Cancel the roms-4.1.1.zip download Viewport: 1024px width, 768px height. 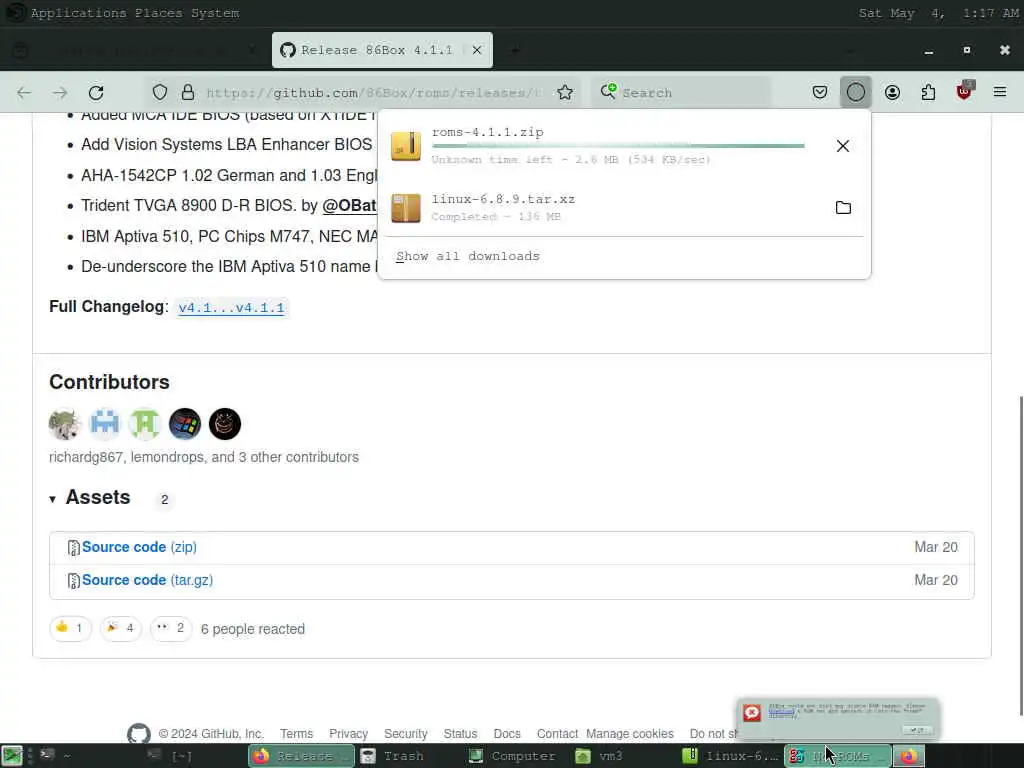(843, 146)
